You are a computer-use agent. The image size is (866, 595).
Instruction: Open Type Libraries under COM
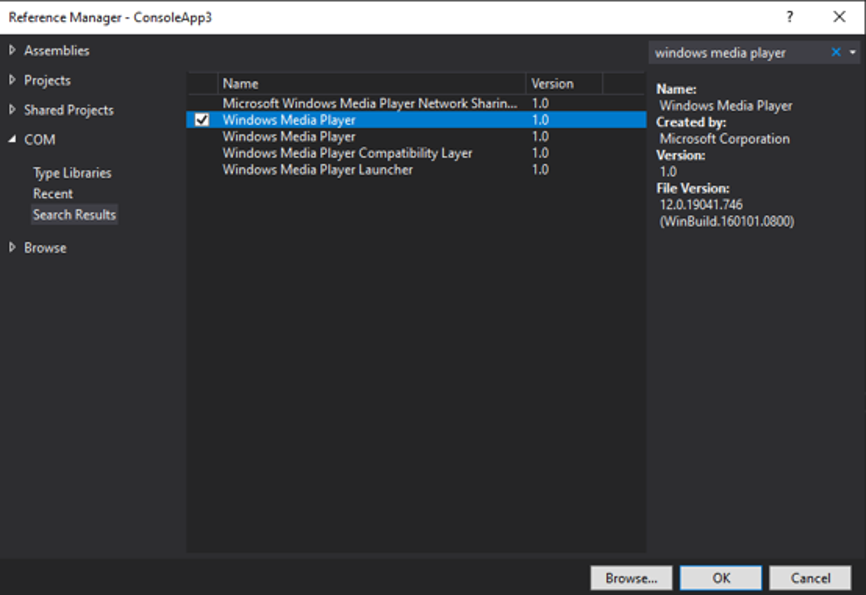coord(72,173)
